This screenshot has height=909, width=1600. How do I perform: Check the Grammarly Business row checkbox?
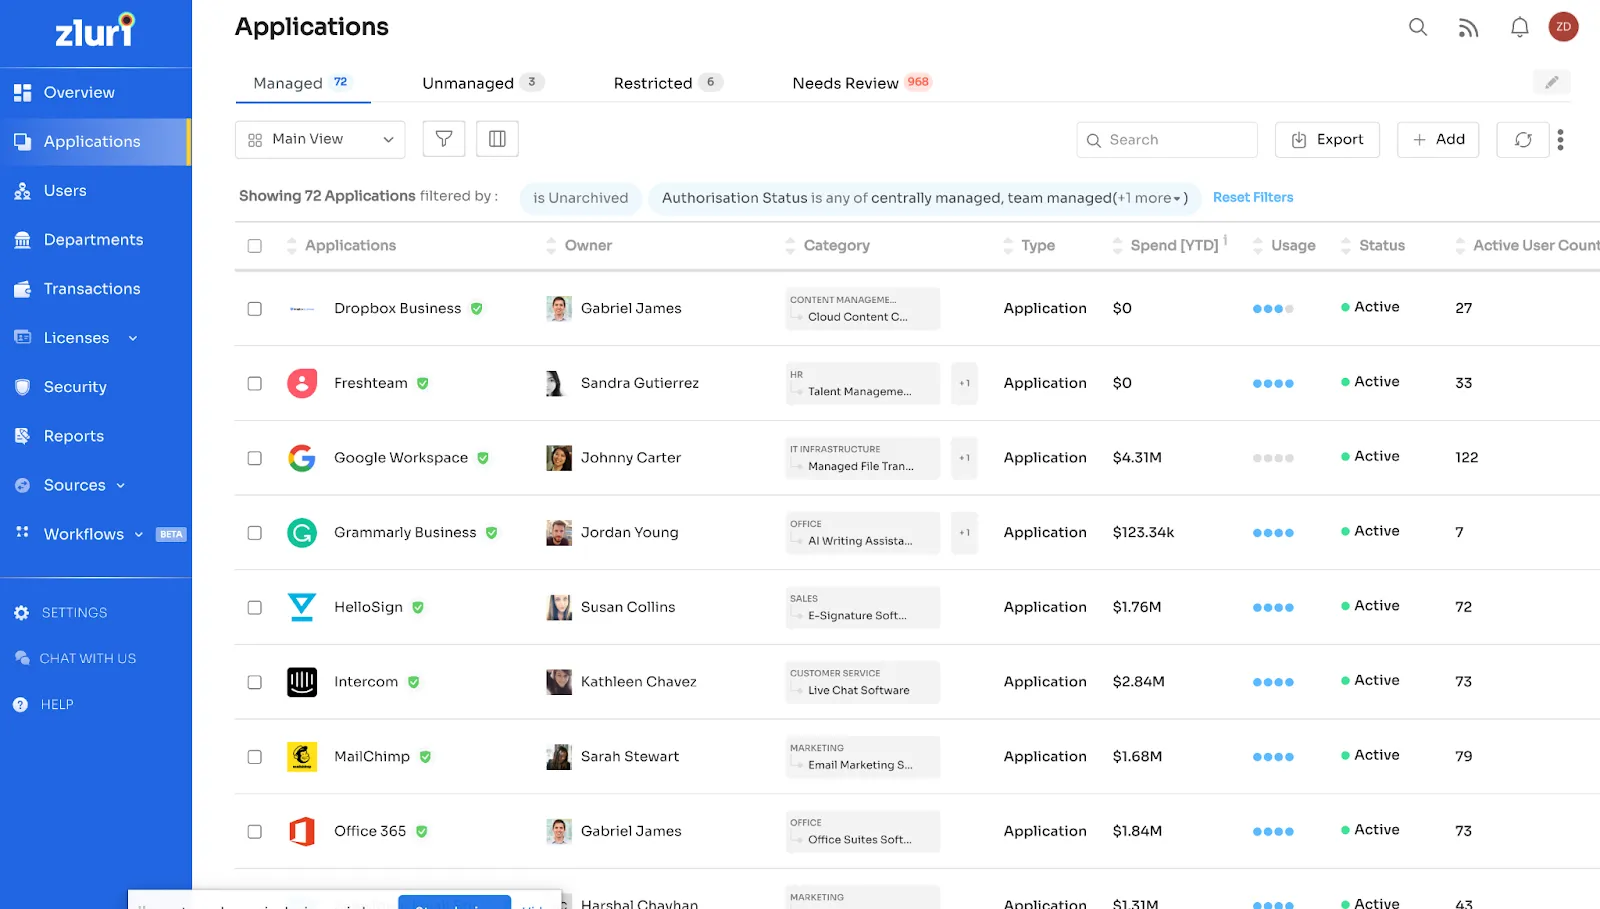click(x=255, y=533)
